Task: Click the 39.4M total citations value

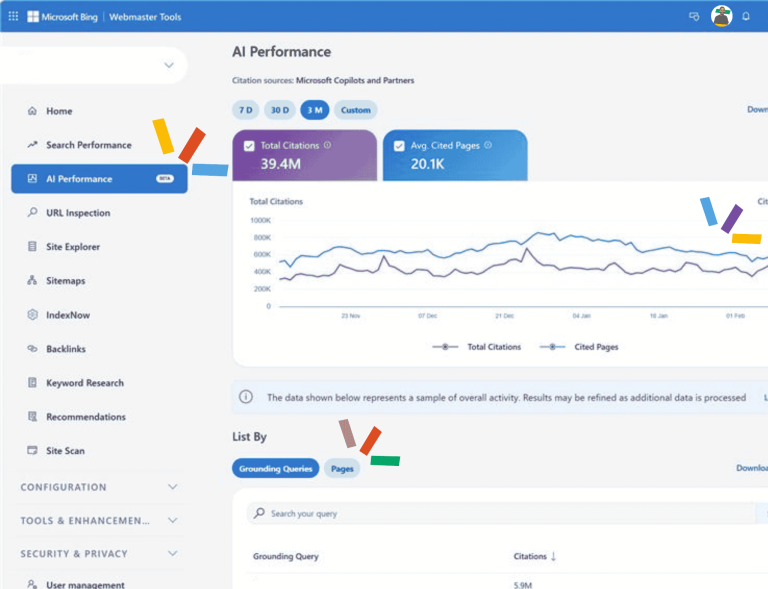Action: click(x=280, y=164)
